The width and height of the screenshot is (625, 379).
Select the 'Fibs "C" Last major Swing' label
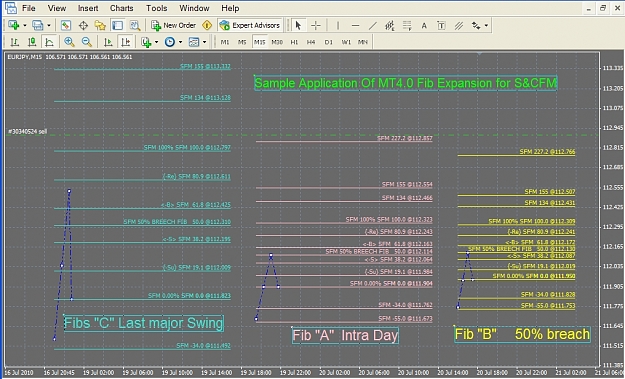click(143, 323)
